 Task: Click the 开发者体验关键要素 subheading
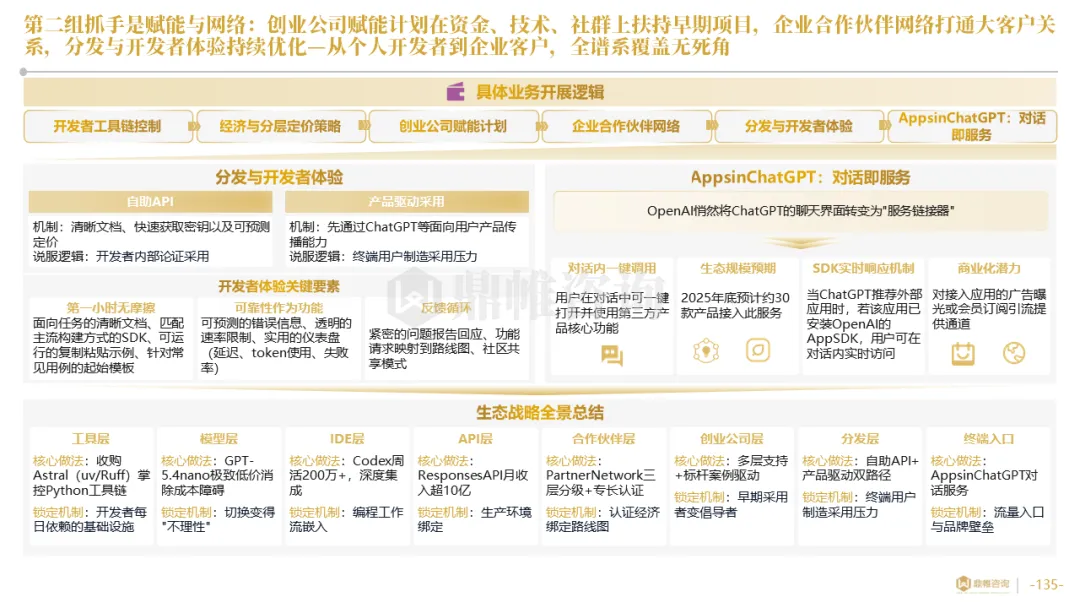(x=279, y=286)
